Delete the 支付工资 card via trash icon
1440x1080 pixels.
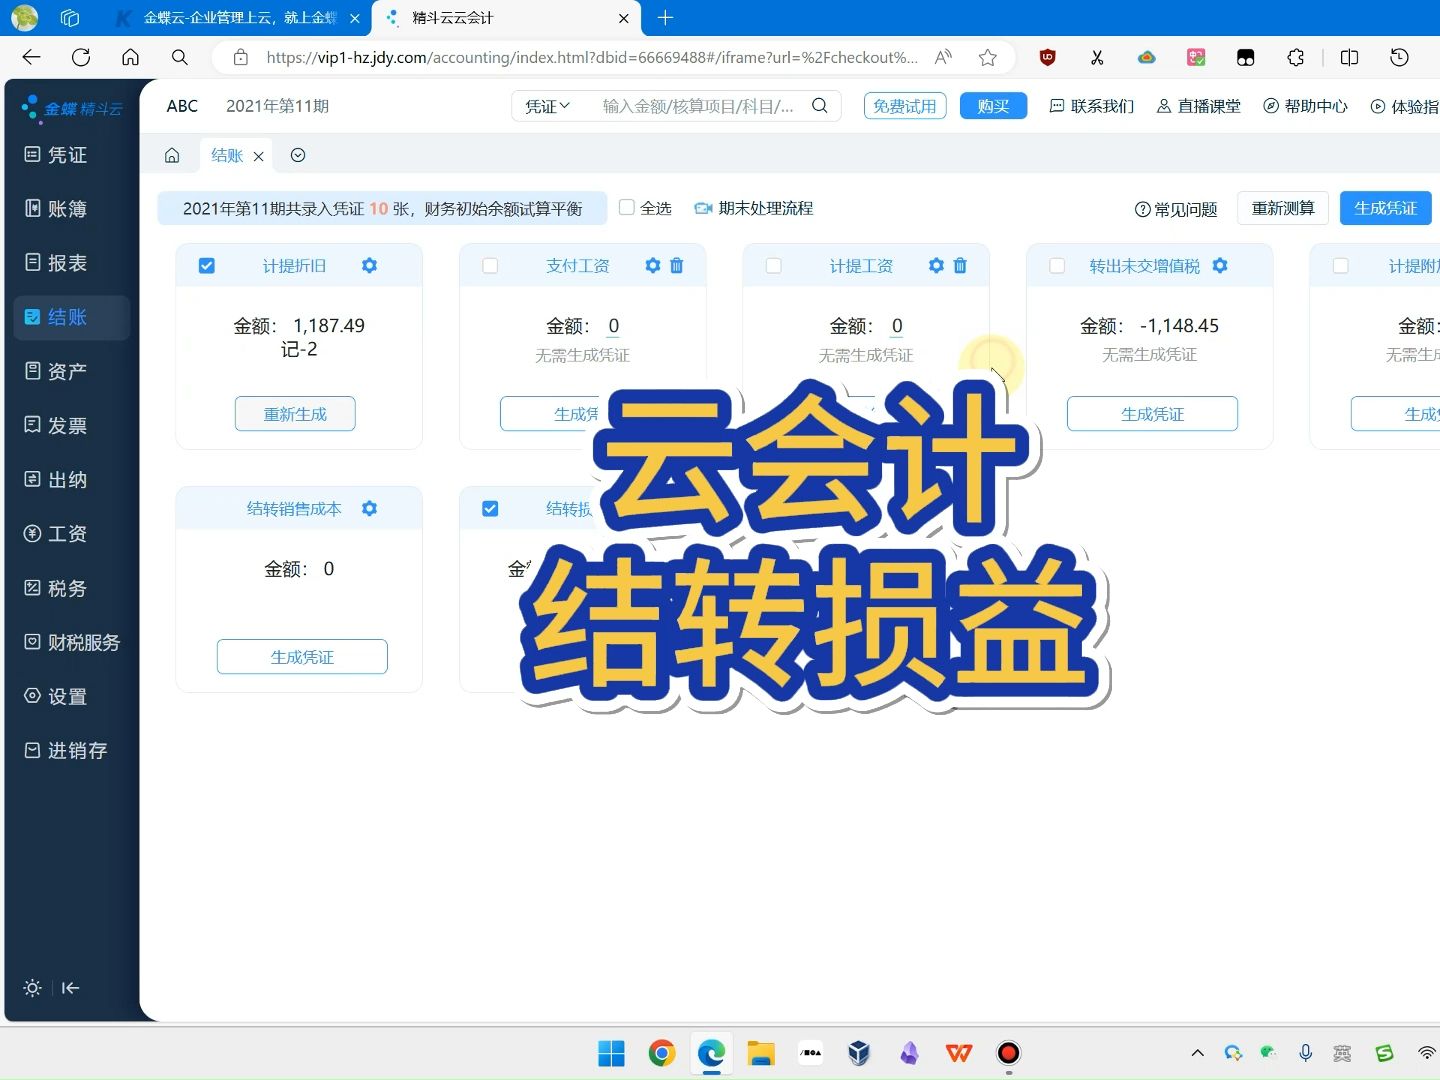click(677, 265)
